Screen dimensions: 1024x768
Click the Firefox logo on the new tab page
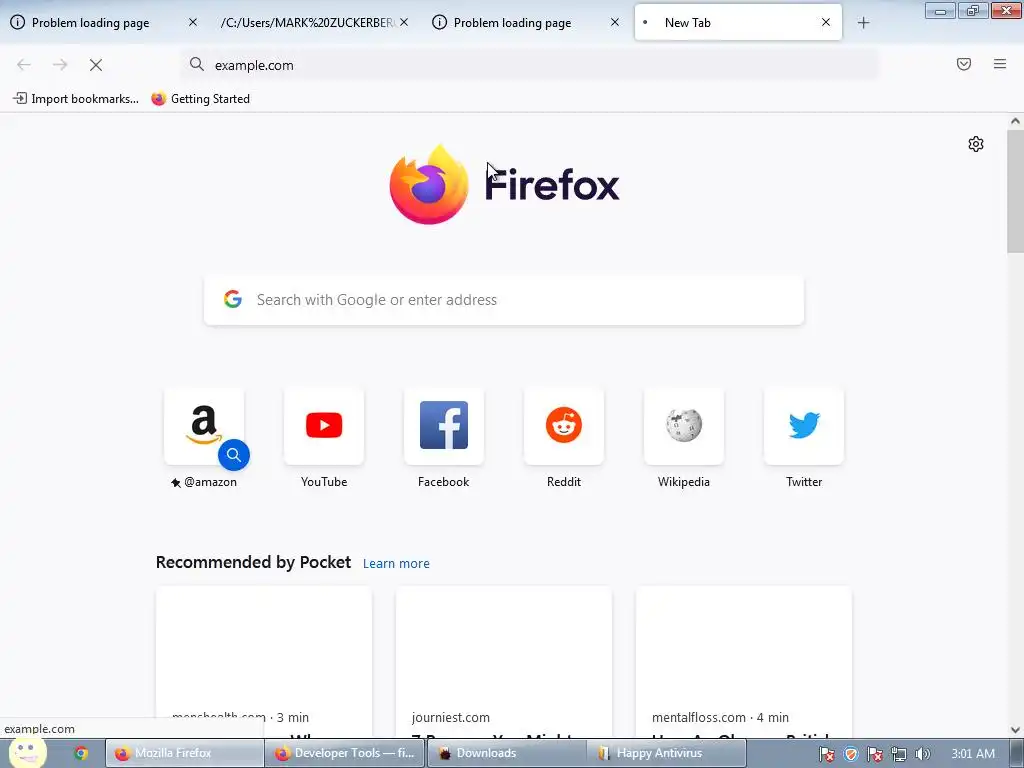(x=504, y=185)
